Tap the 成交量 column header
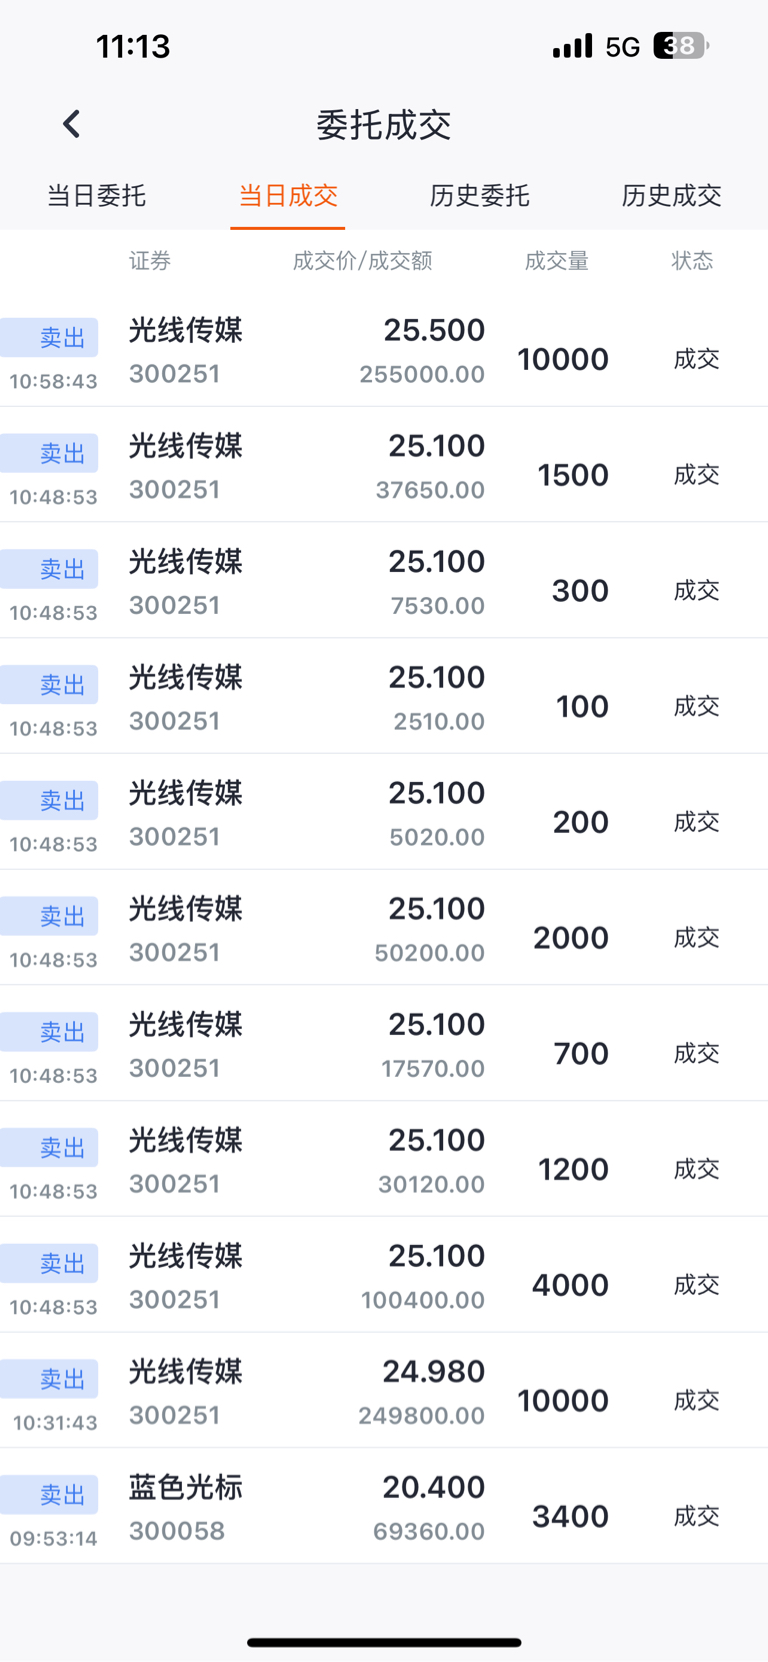768x1662 pixels. (x=556, y=261)
